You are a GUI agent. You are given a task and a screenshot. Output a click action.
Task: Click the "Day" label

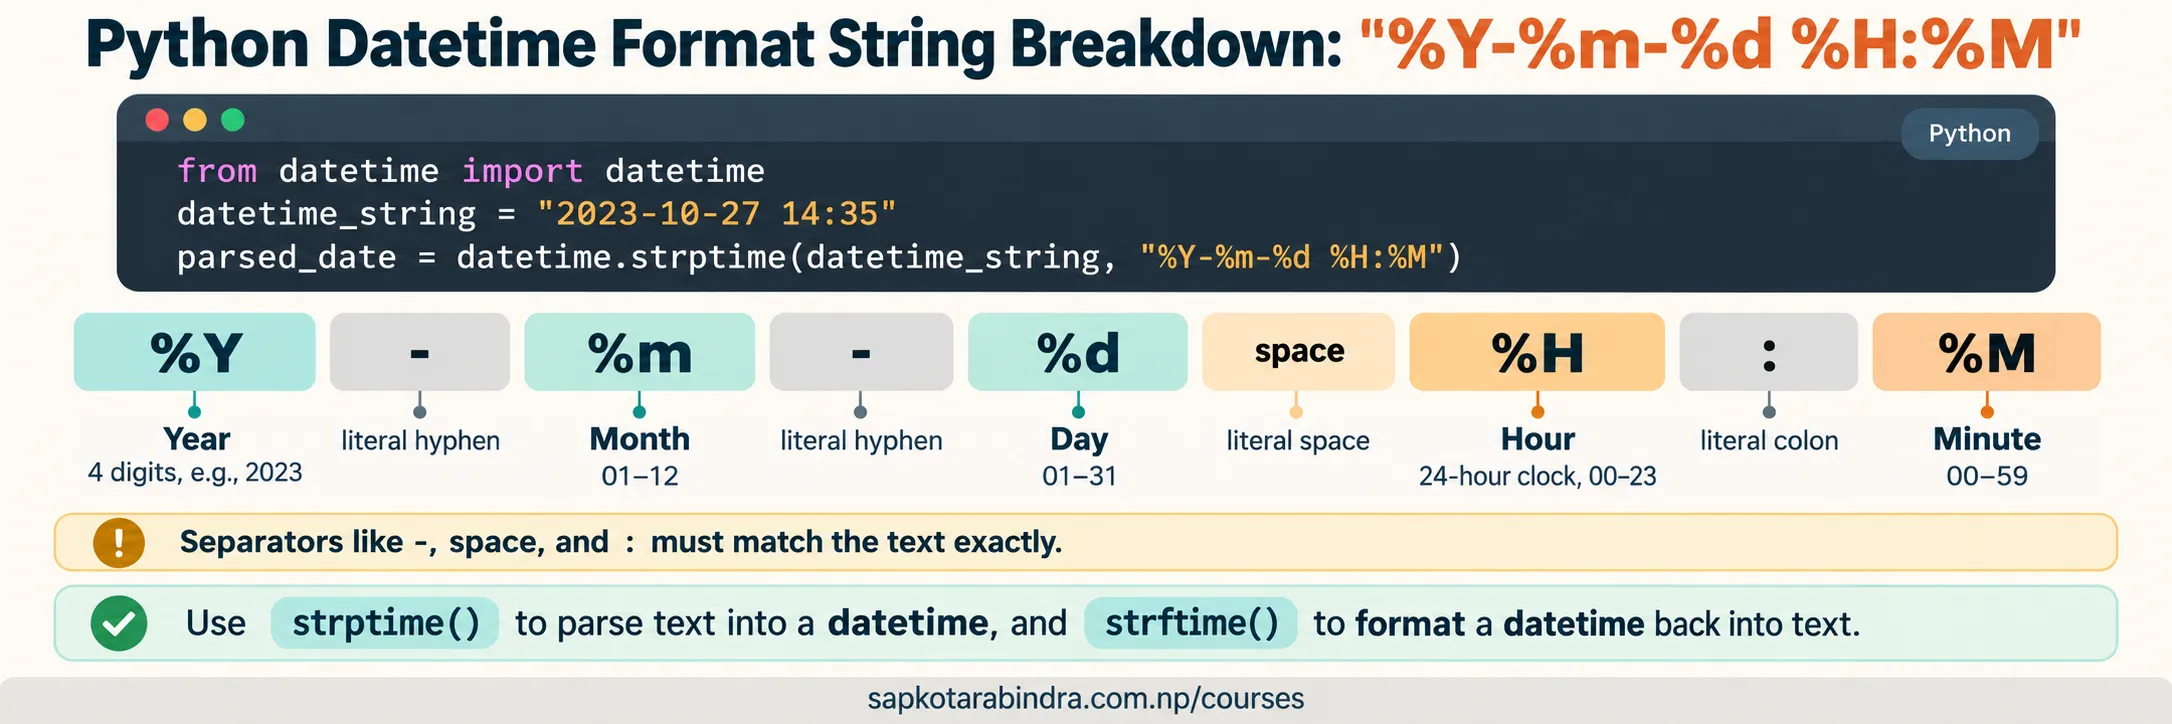click(1079, 439)
